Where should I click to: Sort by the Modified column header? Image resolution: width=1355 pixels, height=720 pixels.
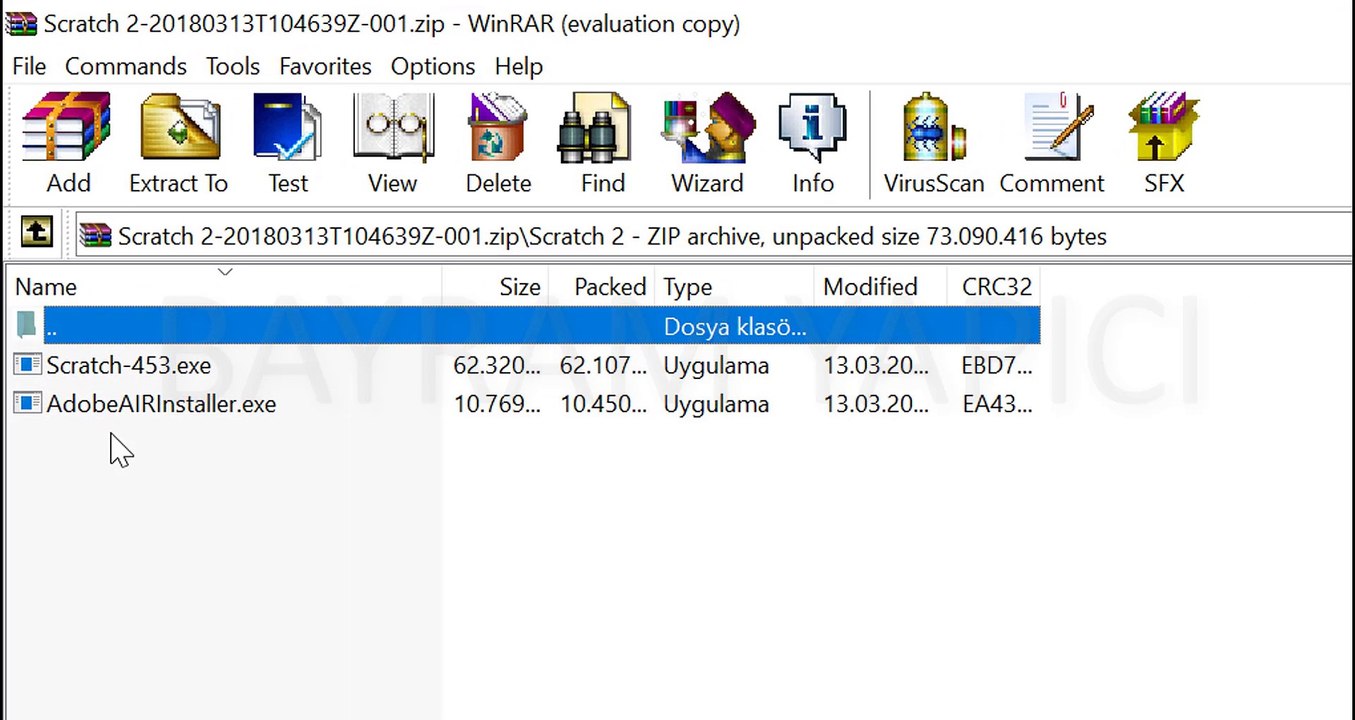(881, 287)
